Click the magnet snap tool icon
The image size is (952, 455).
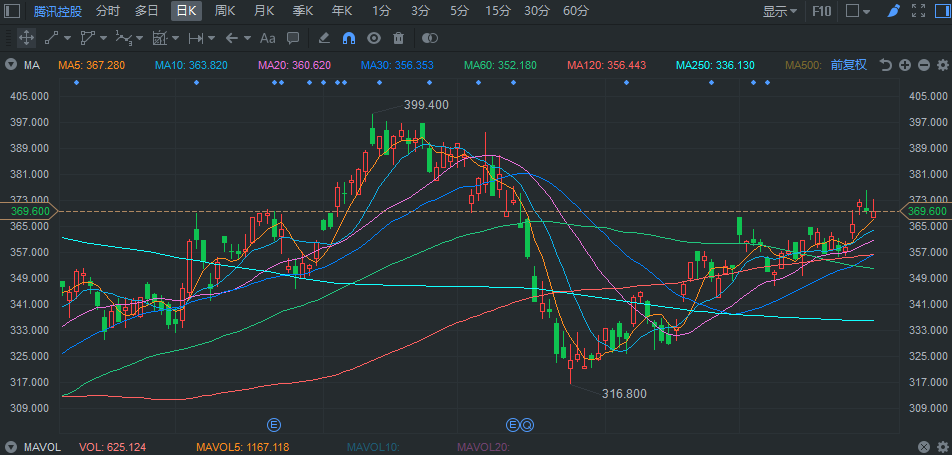point(349,38)
